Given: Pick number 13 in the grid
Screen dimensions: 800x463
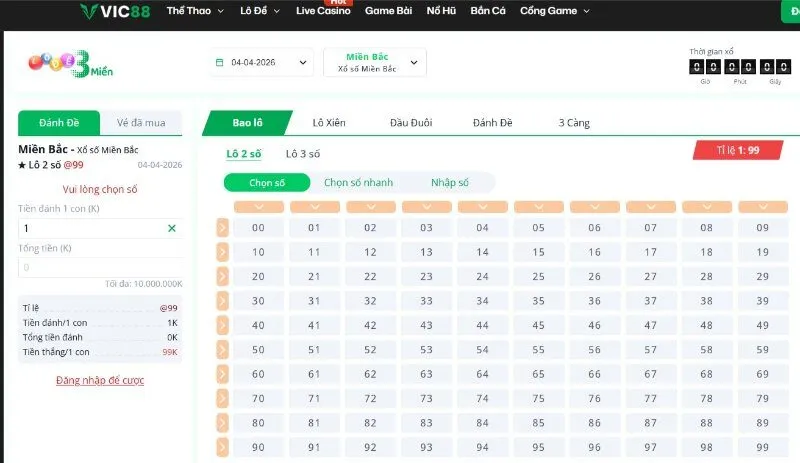Looking at the screenshot, I should click(427, 252).
